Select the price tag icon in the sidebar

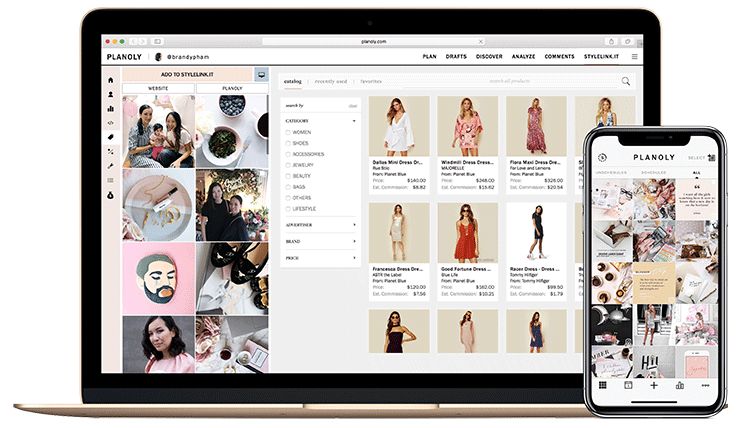111,137
